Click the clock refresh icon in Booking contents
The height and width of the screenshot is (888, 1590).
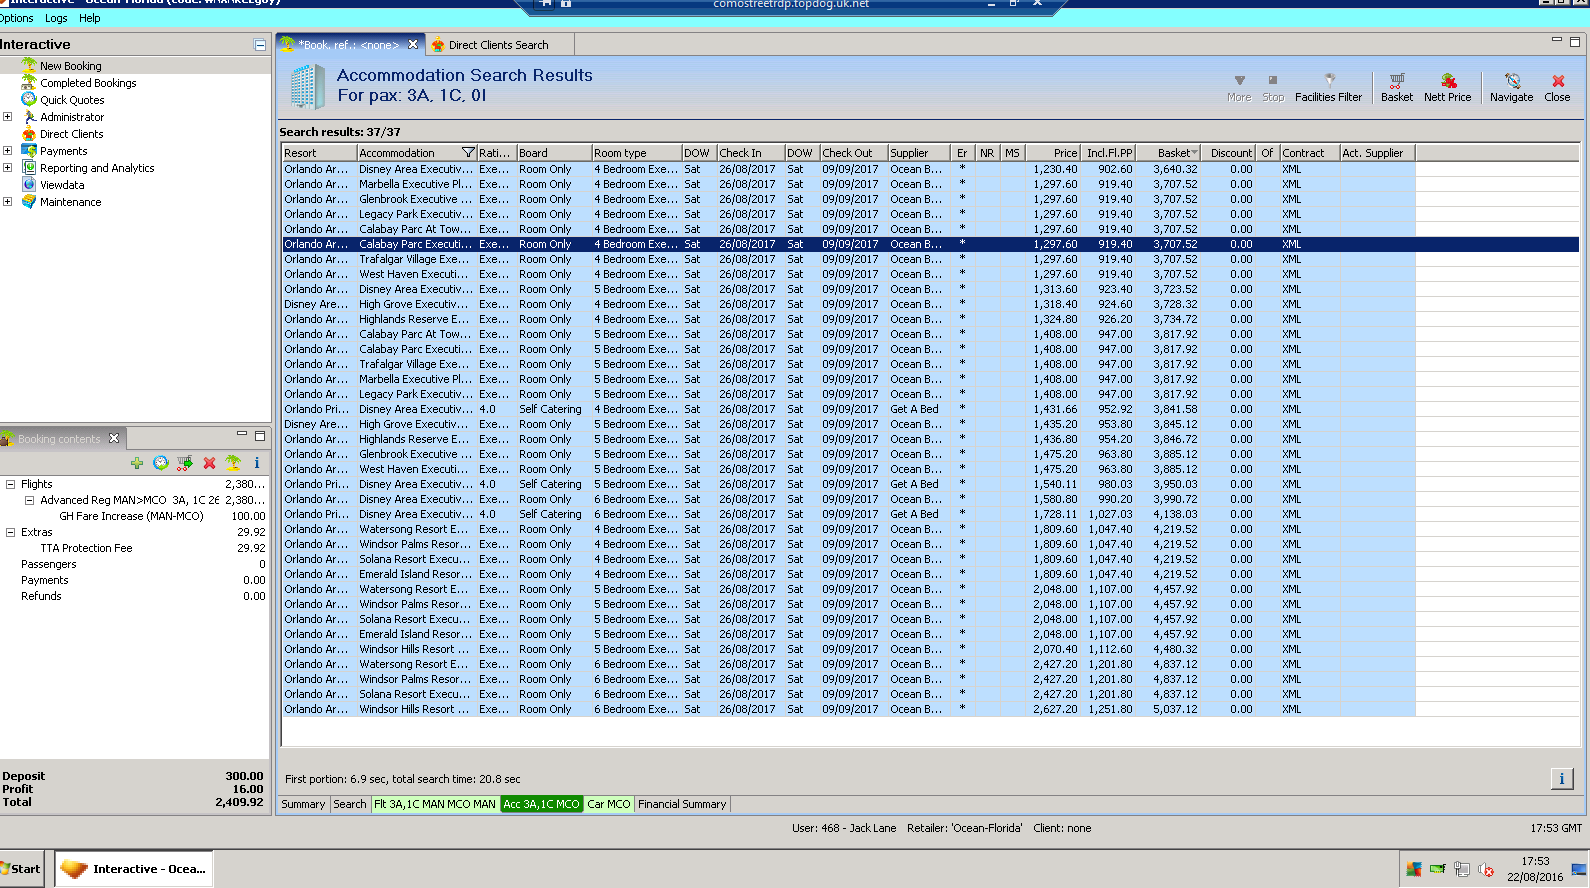[x=161, y=463]
